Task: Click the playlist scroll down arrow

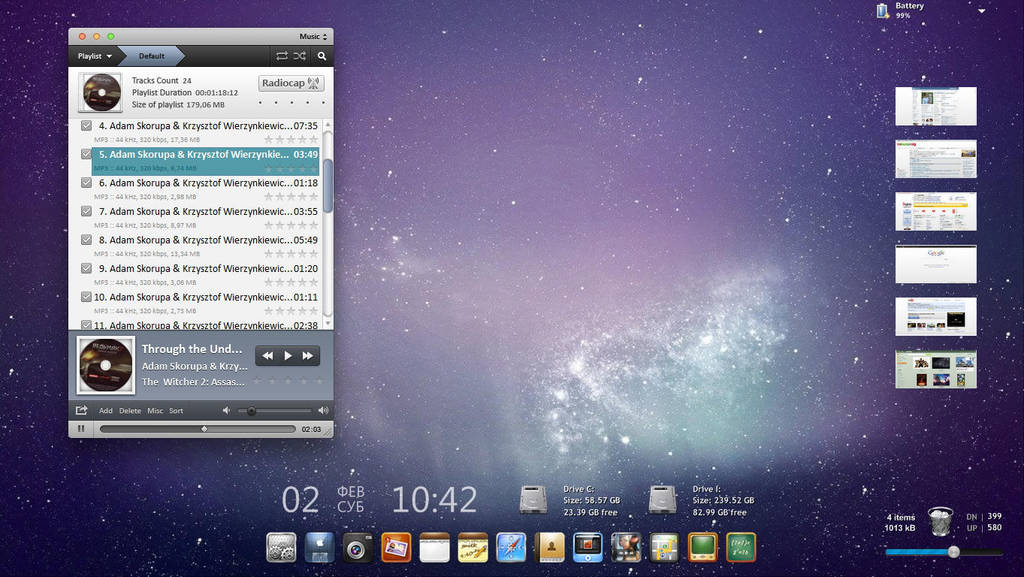Action: click(328, 323)
